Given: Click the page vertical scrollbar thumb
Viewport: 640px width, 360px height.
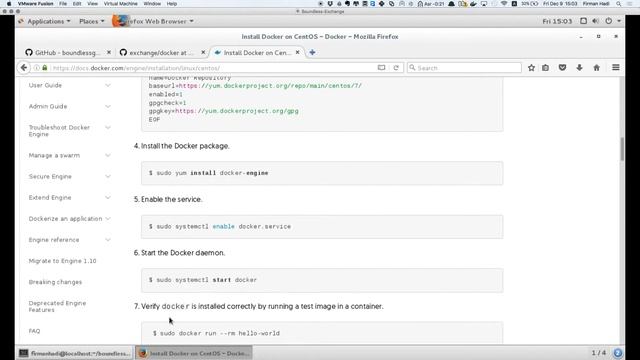Looking at the screenshot, I should click(x=622, y=149).
